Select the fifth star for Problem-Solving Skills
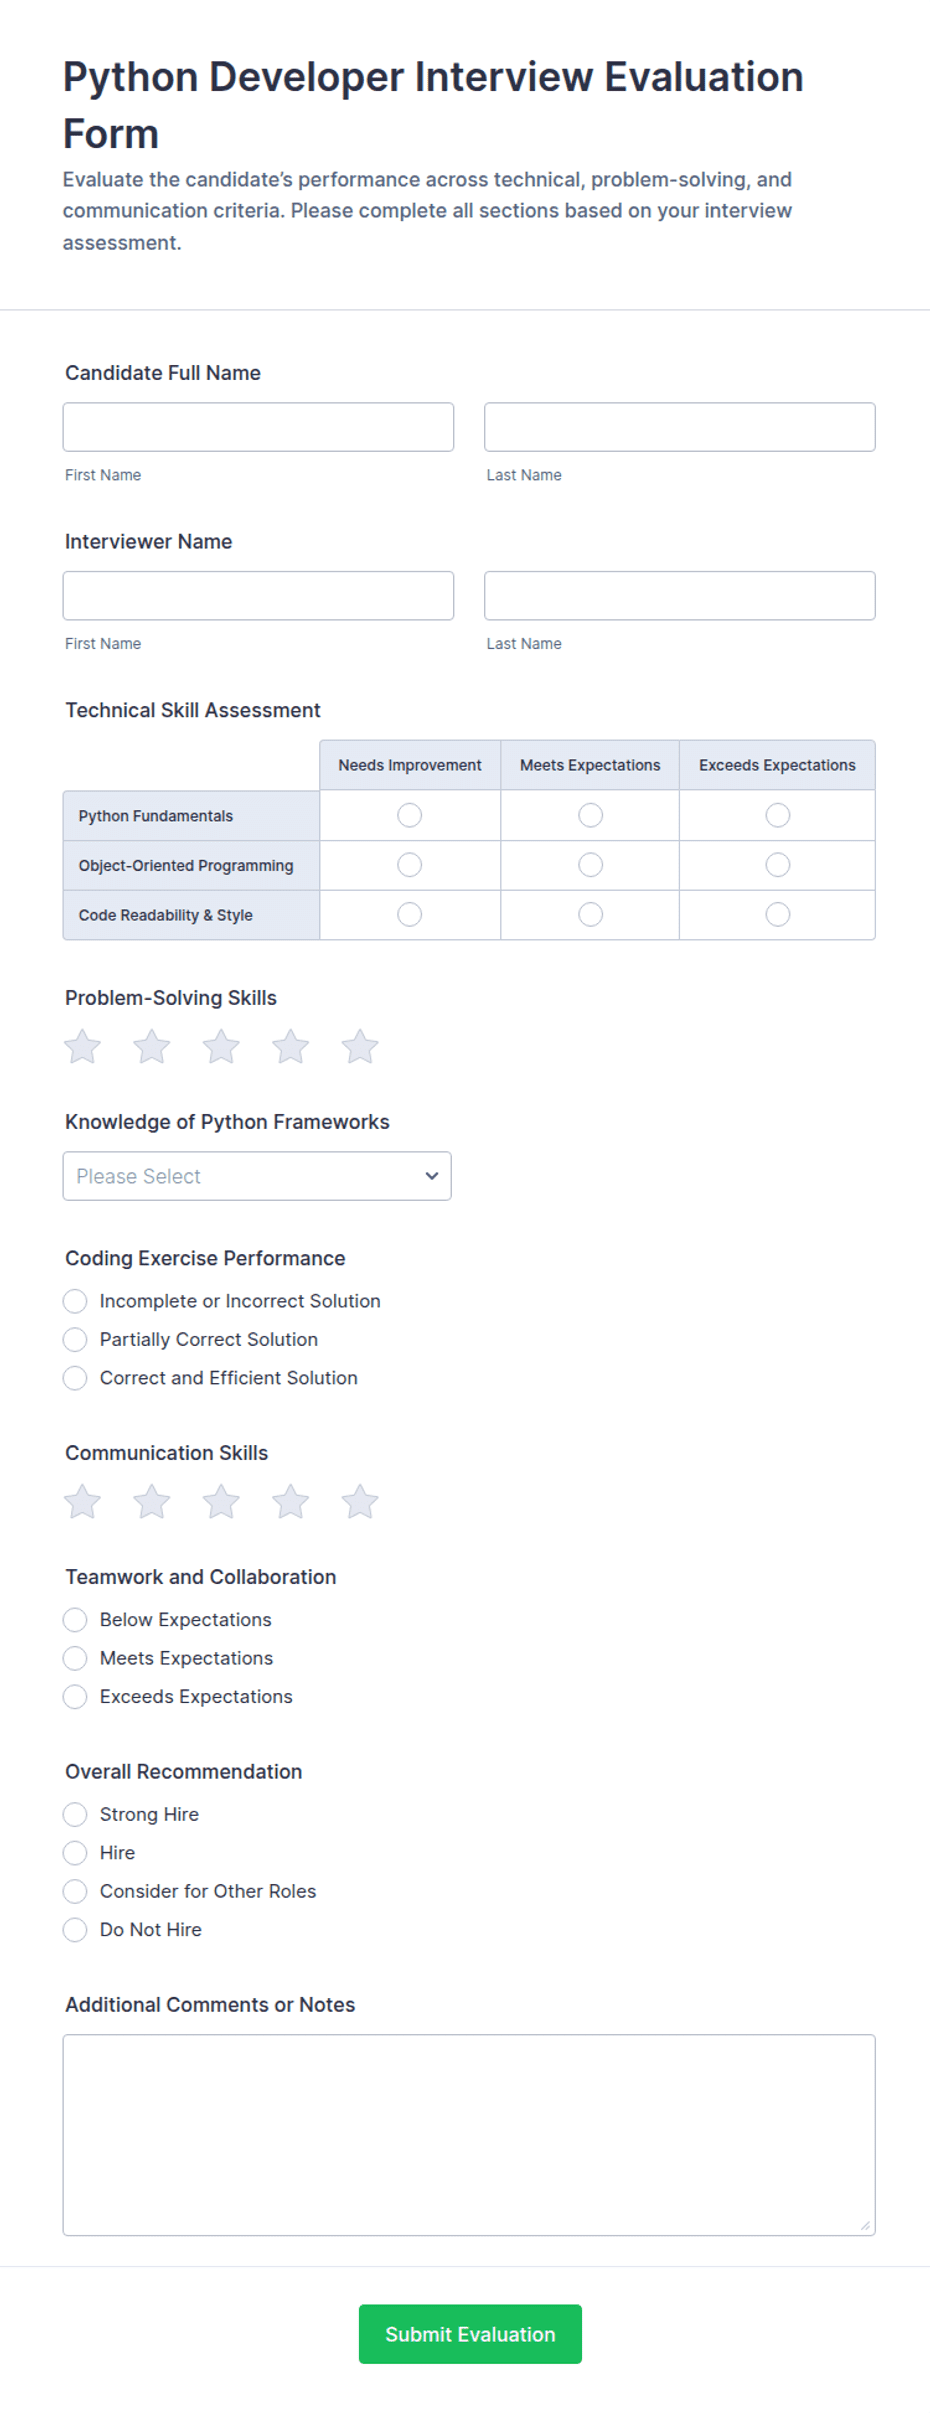The height and width of the screenshot is (2413, 930). (x=360, y=1046)
